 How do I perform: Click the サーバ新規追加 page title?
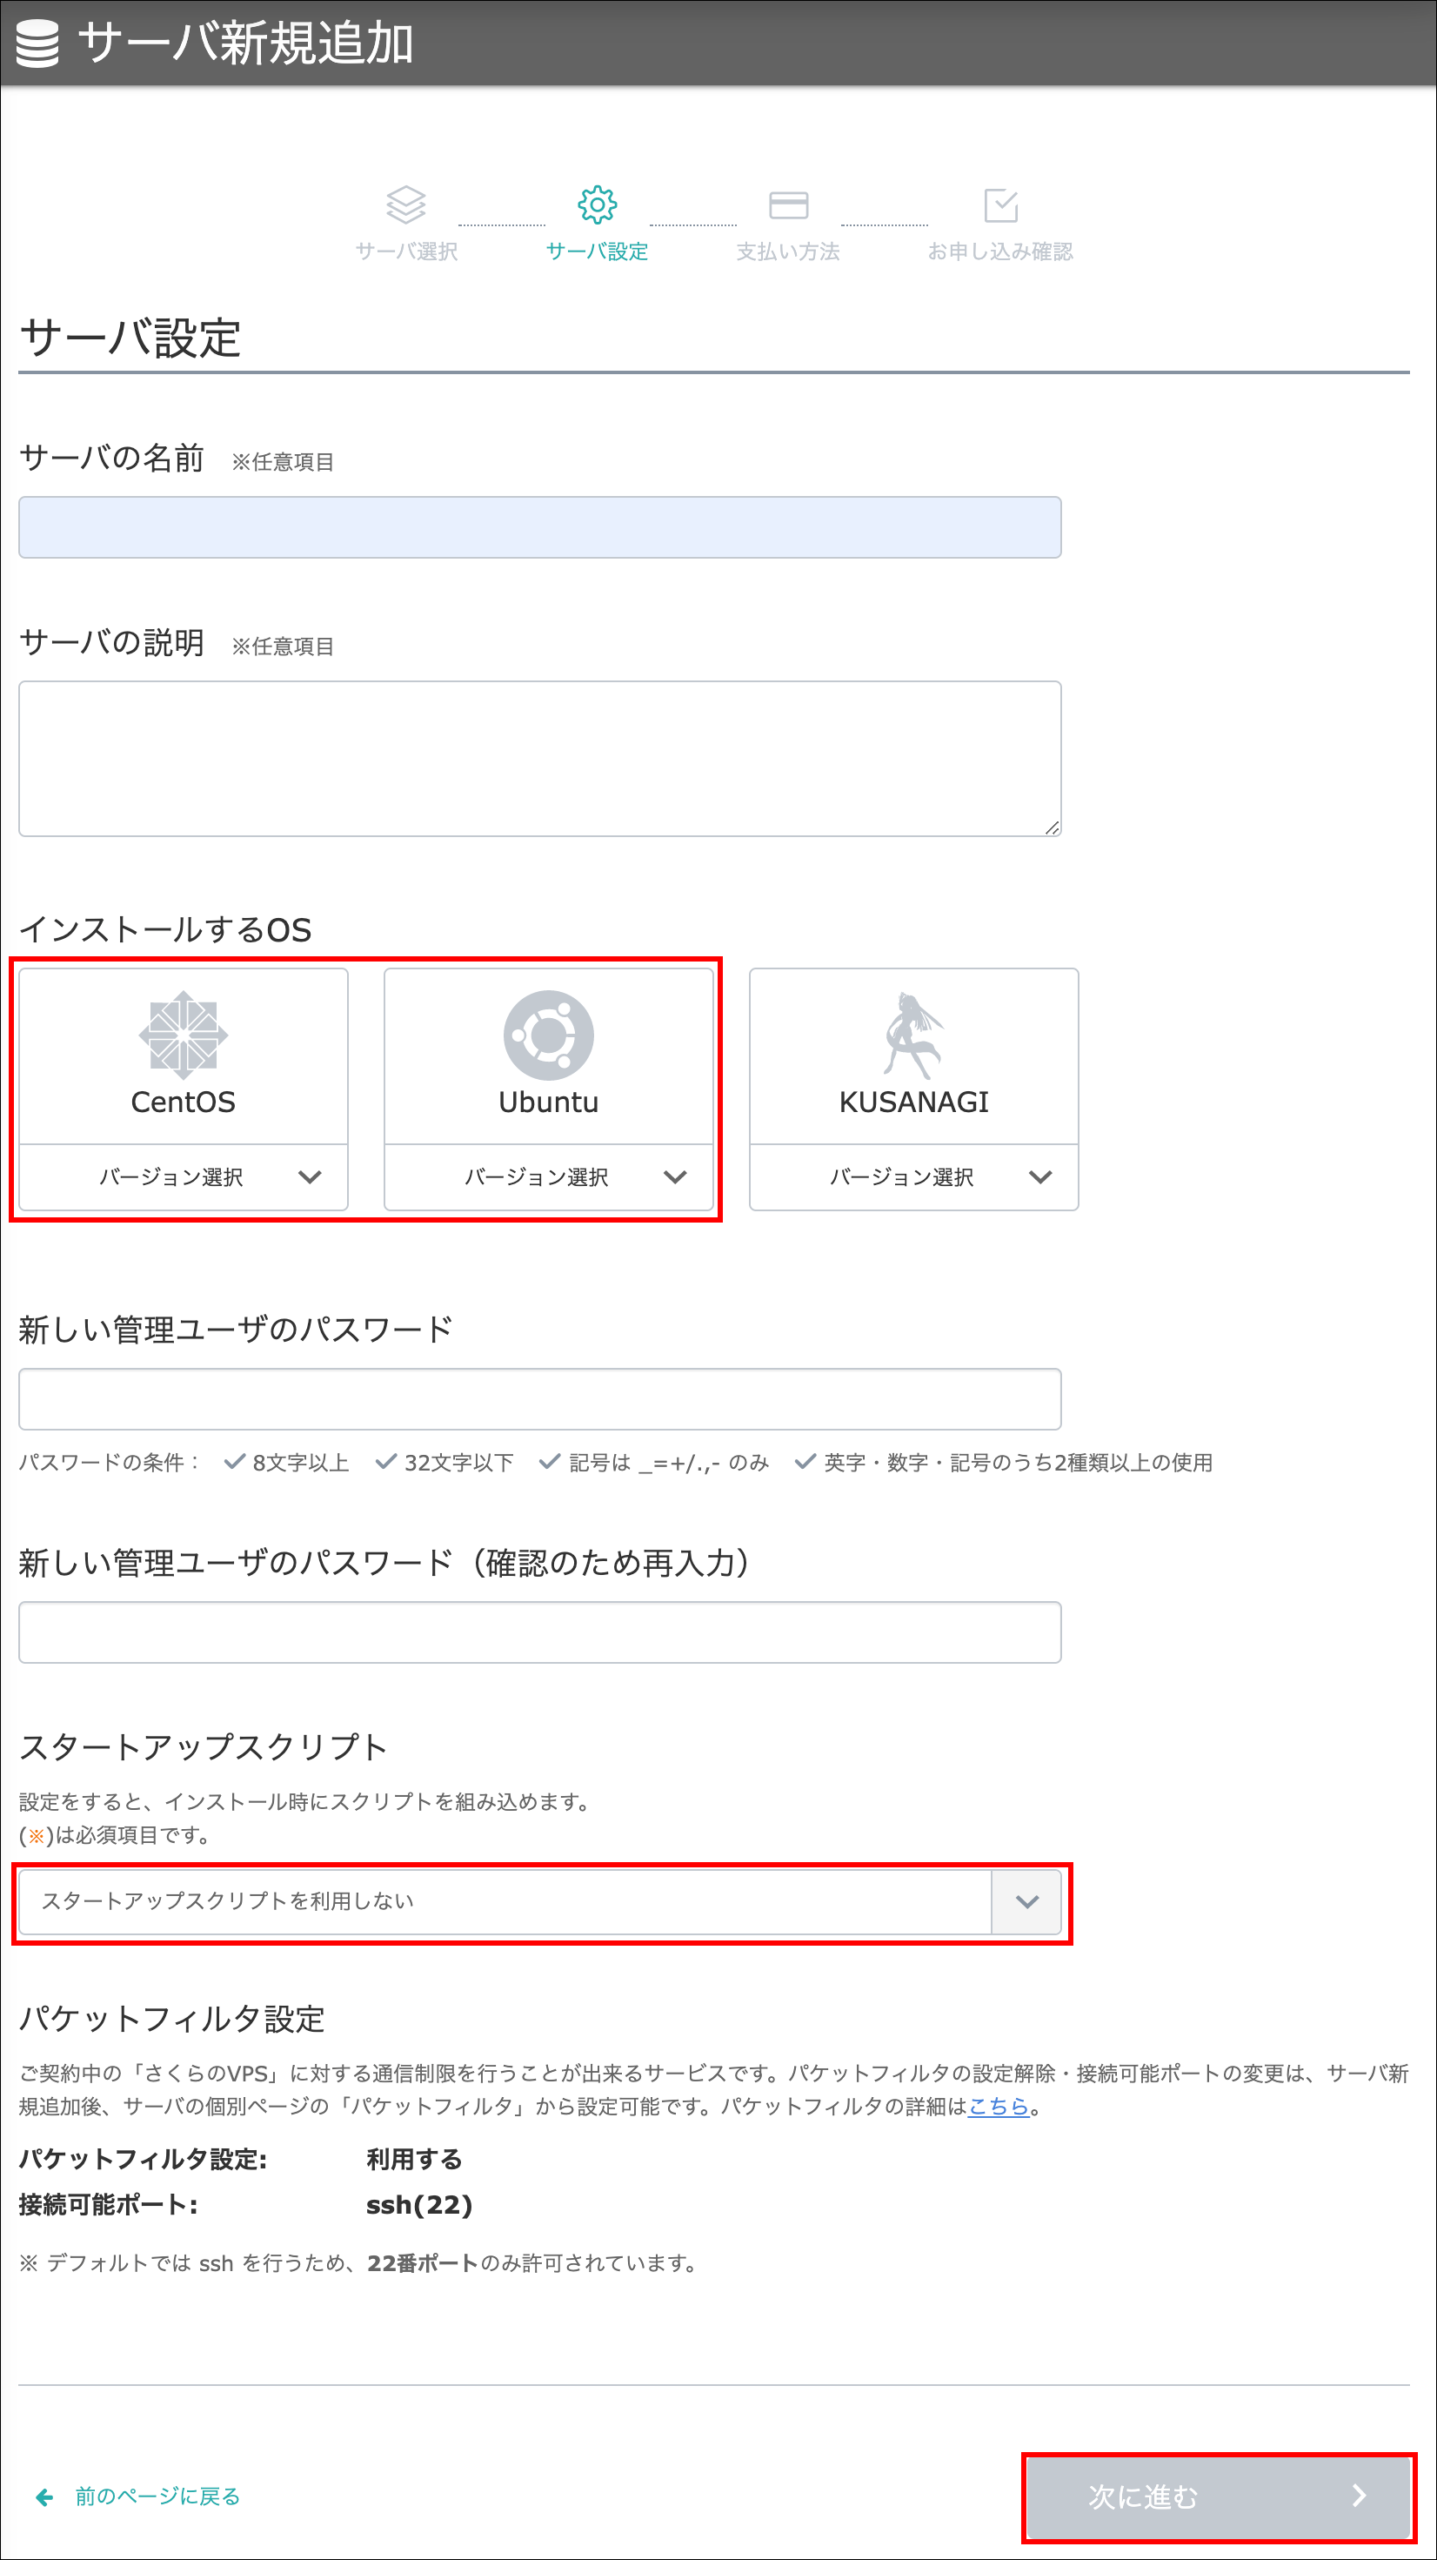tap(246, 44)
